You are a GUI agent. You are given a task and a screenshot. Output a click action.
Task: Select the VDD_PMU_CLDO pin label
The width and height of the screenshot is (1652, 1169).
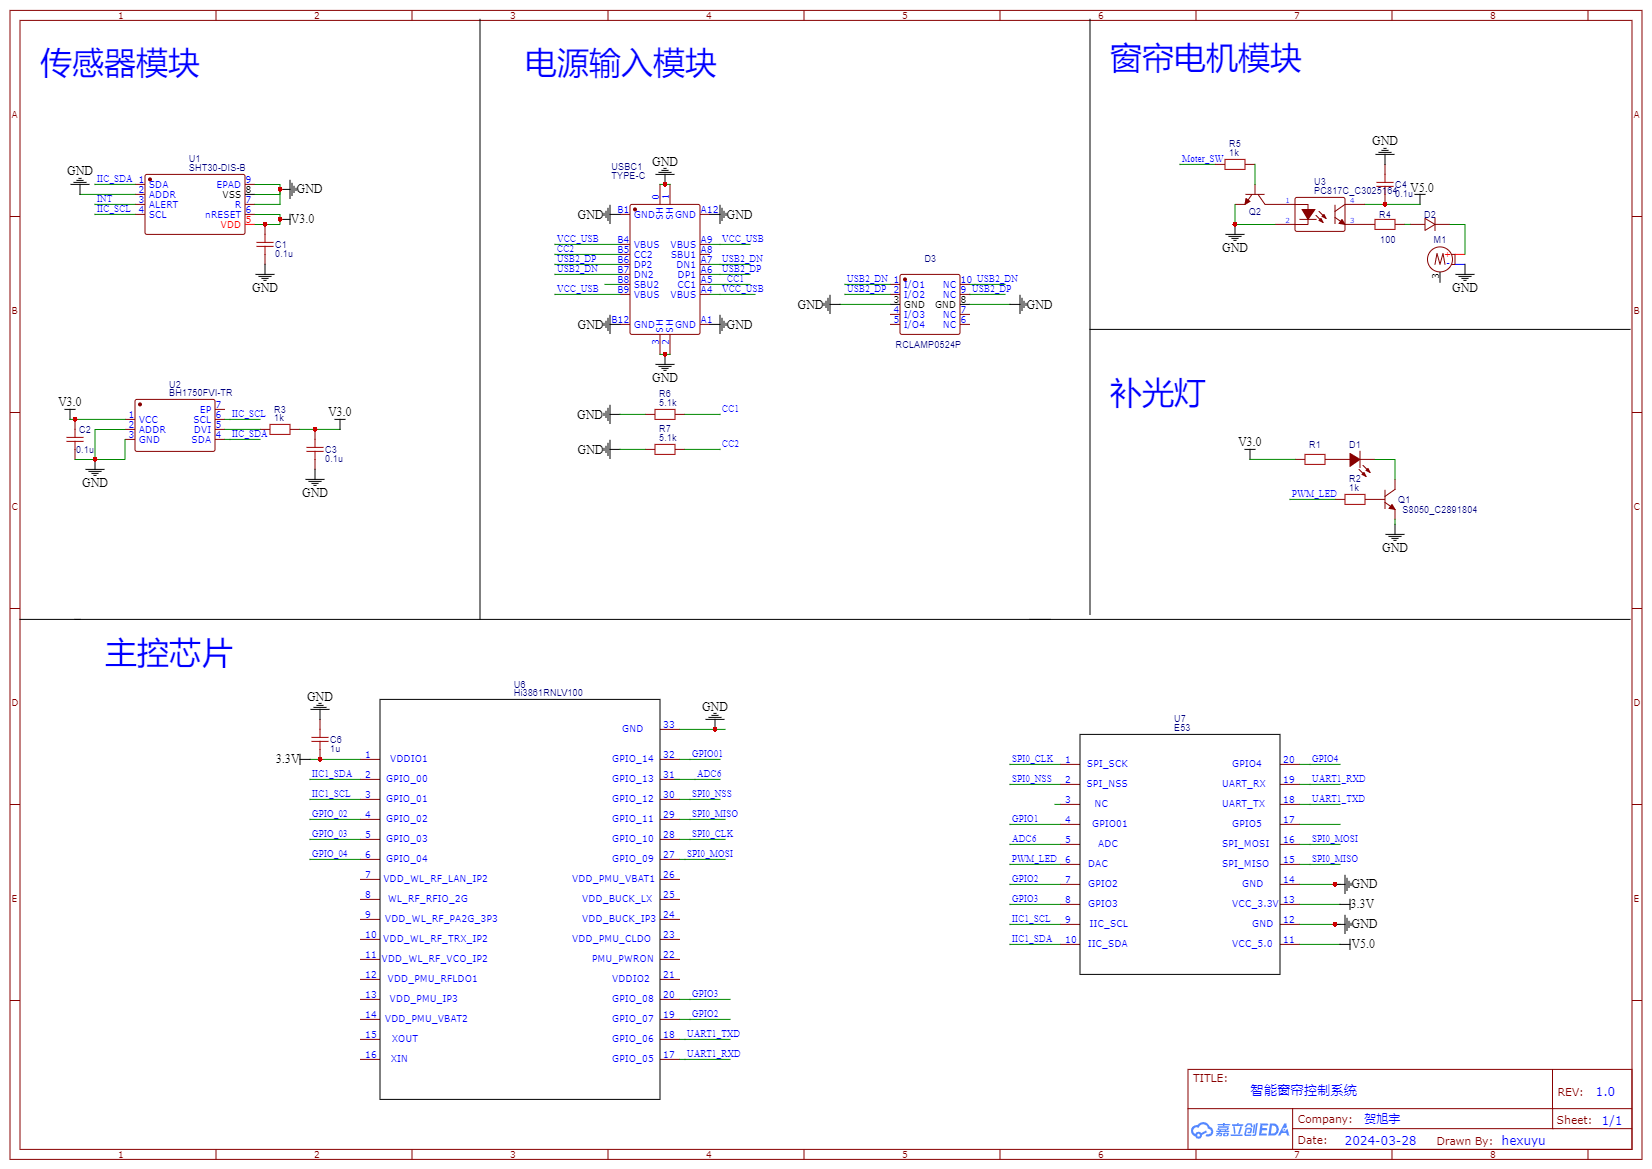pos(611,939)
